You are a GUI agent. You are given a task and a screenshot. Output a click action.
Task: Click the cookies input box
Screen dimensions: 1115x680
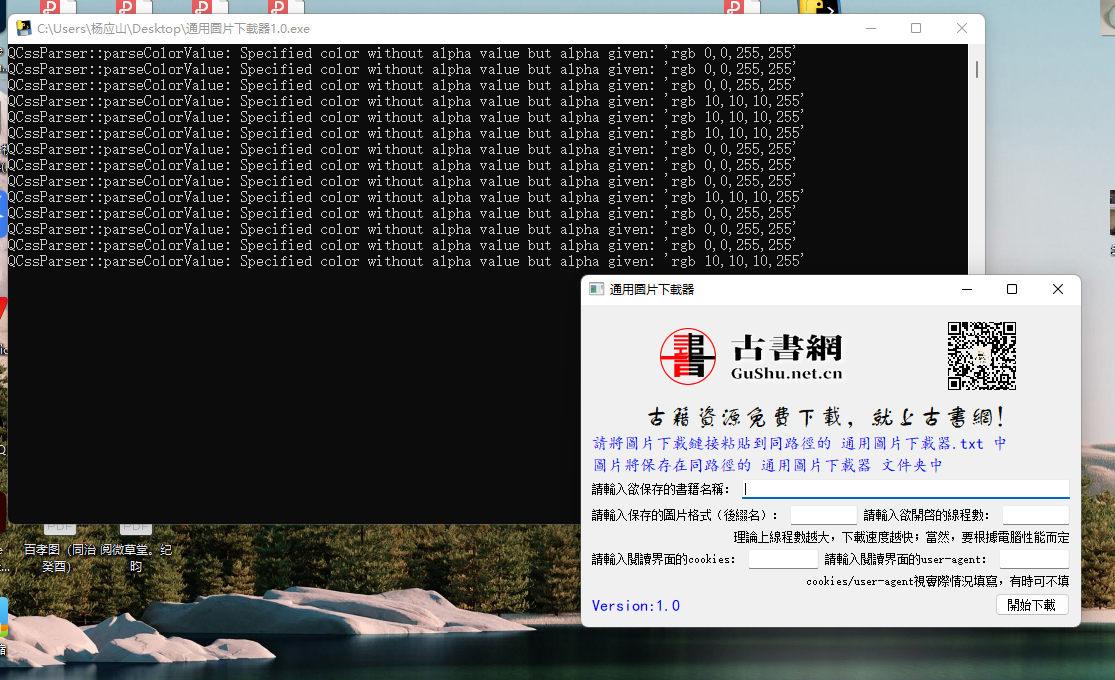click(783, 558)
